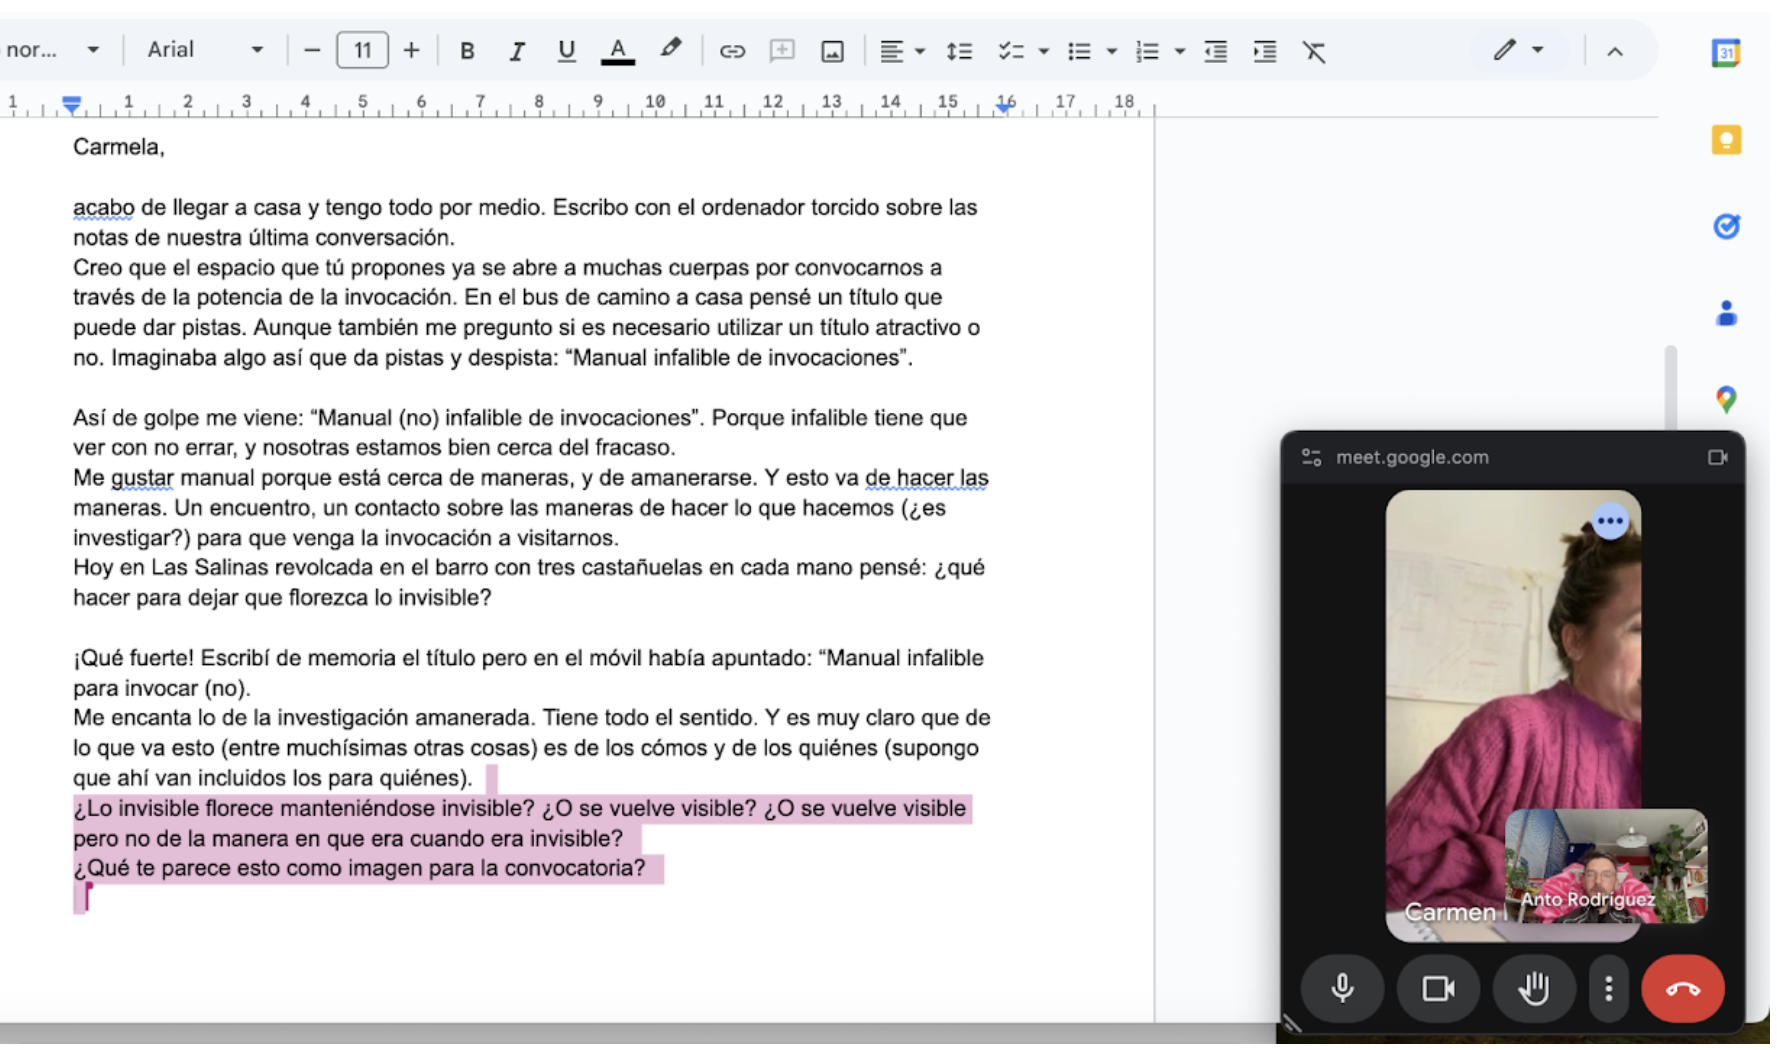Open the text color picker

tap(618, 51)
